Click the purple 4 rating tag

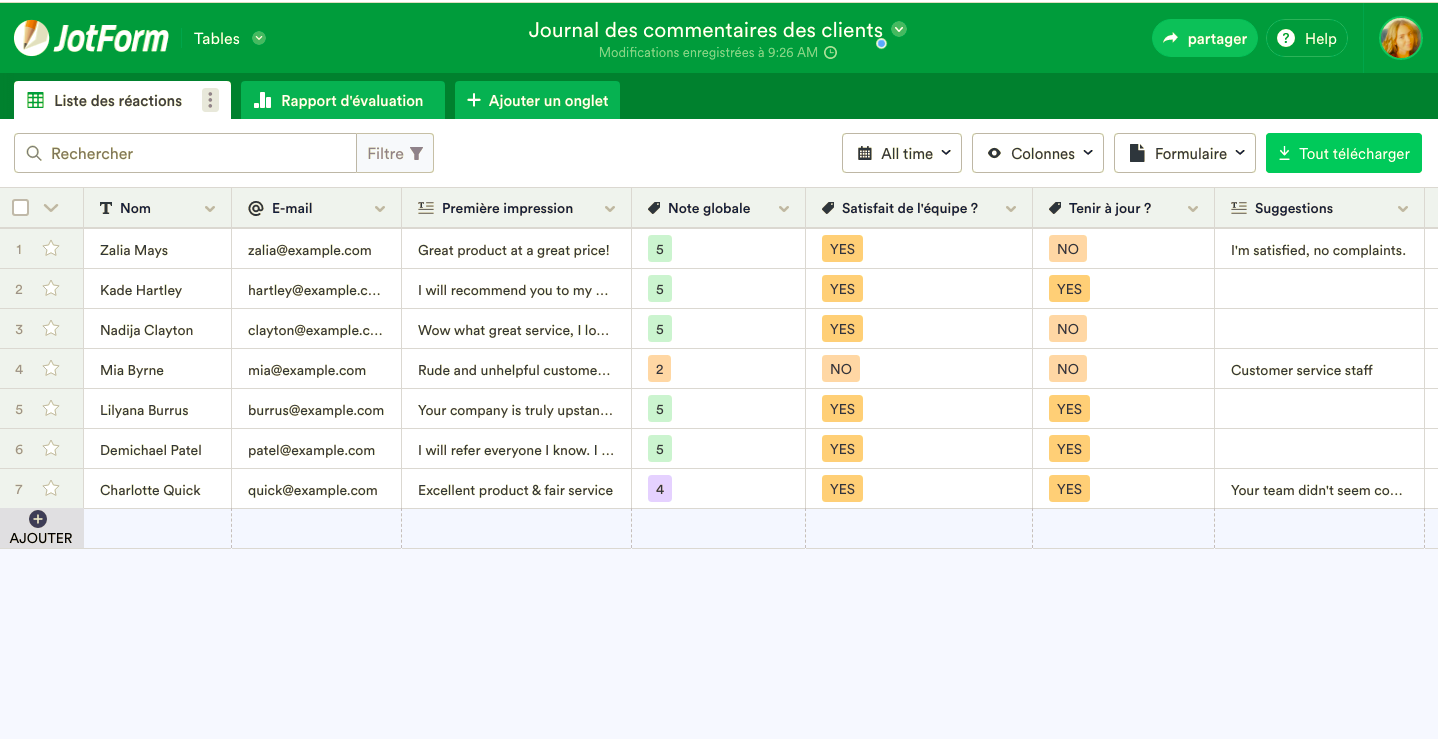coord(659,489)
